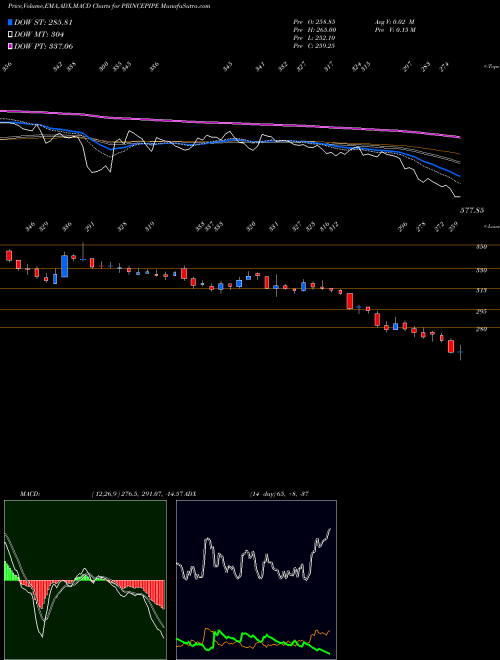Click the 339 price level label
500x660 pixels.
pyautogui.click(x=481, y=271)
